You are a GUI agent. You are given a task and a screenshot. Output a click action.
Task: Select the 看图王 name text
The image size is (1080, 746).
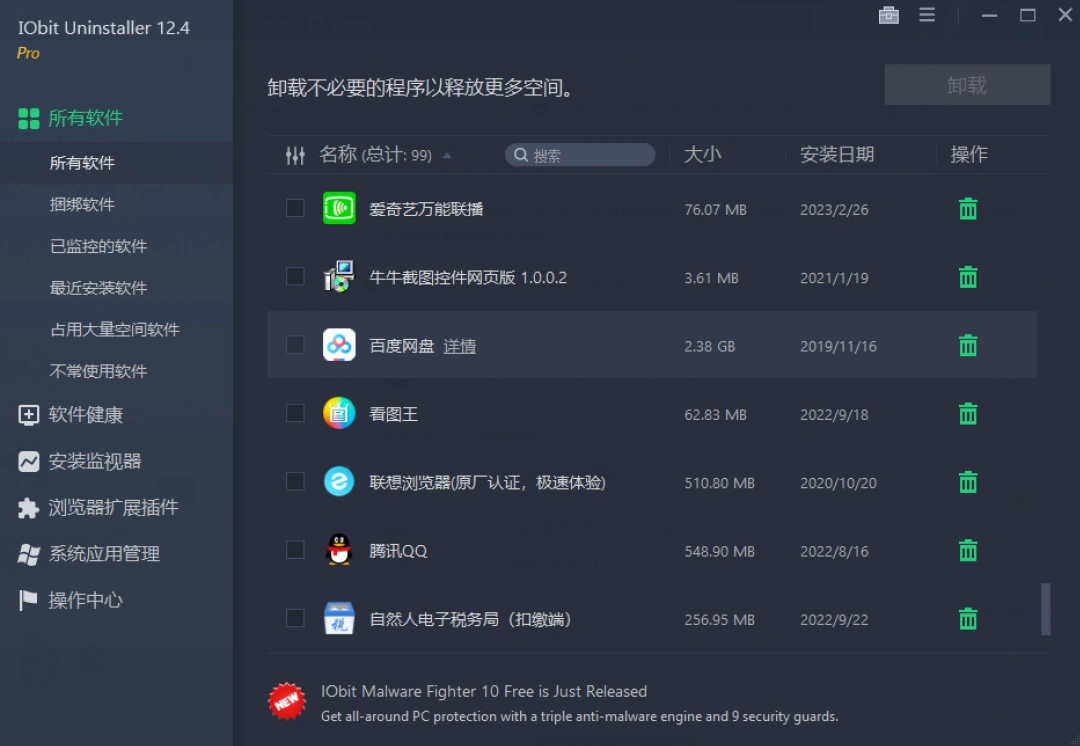[393, 414]
